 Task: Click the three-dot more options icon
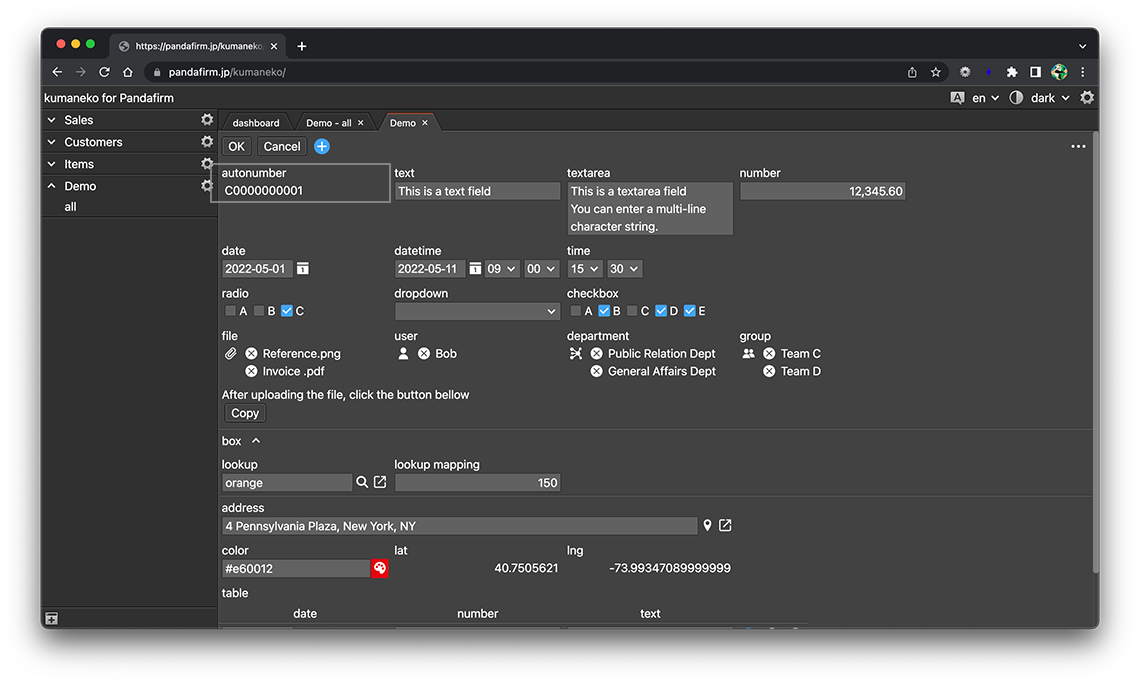1078,147
